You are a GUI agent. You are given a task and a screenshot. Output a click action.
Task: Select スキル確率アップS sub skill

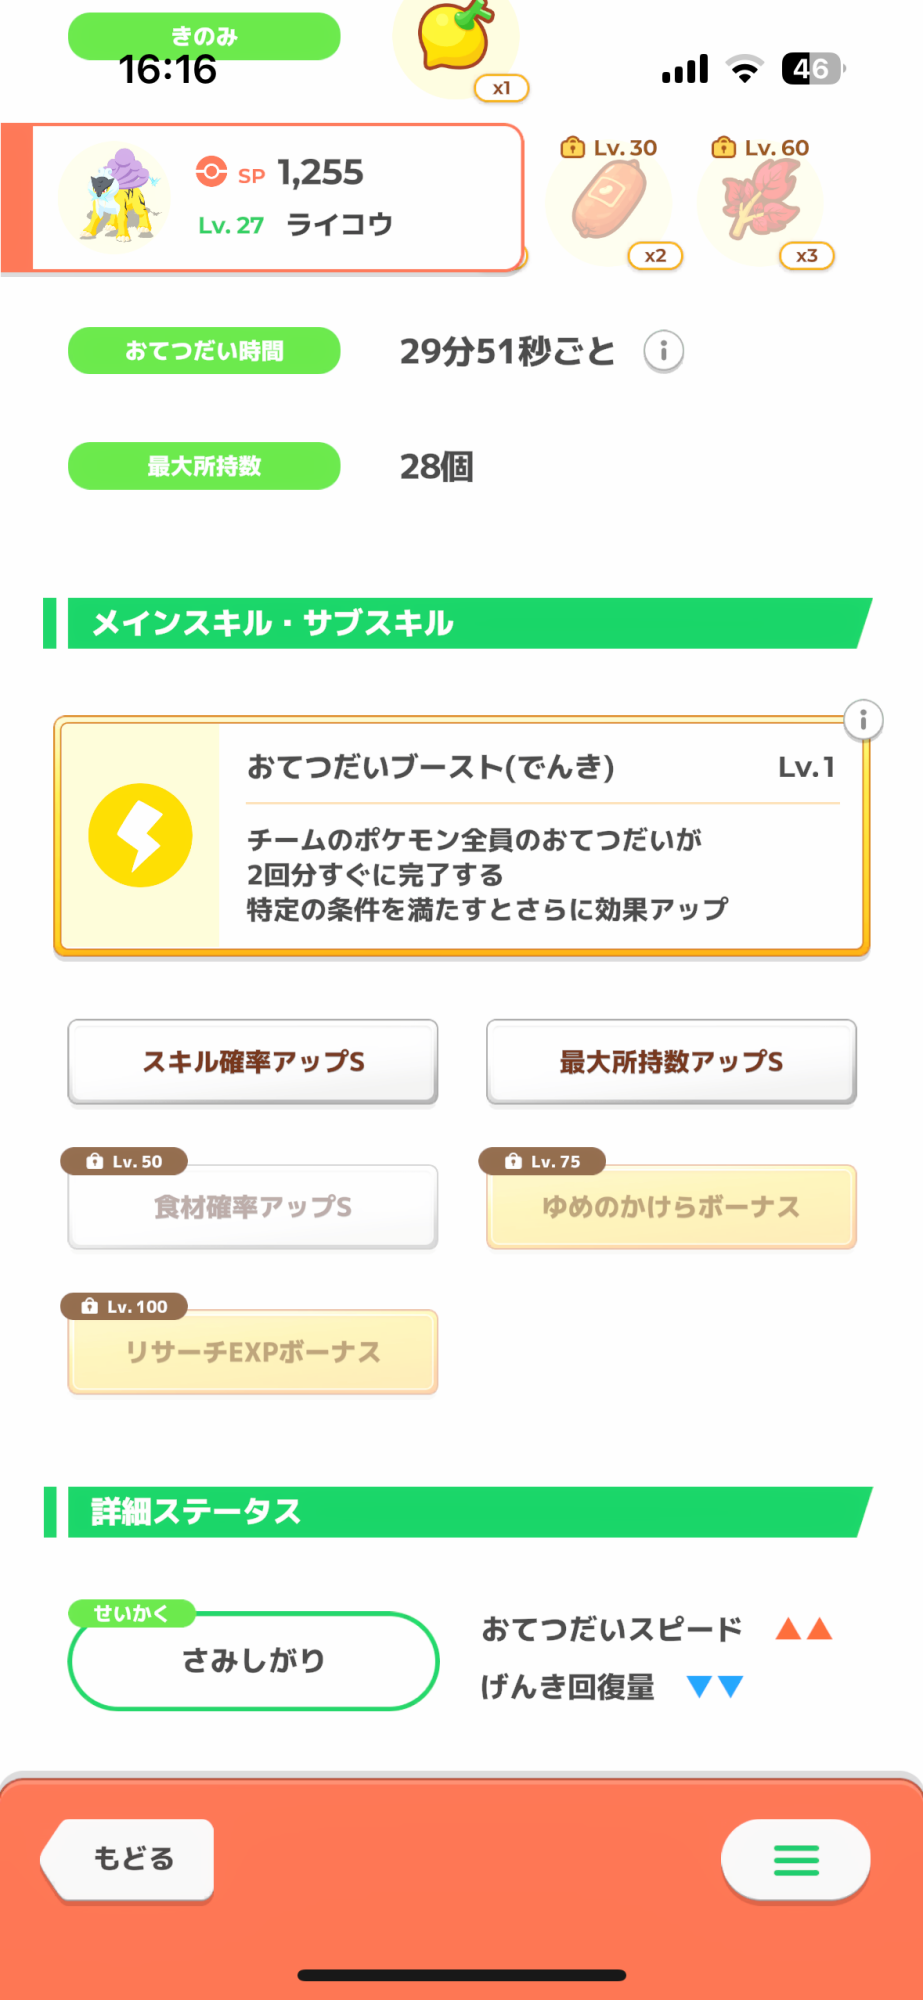[x=253, y=1061]
